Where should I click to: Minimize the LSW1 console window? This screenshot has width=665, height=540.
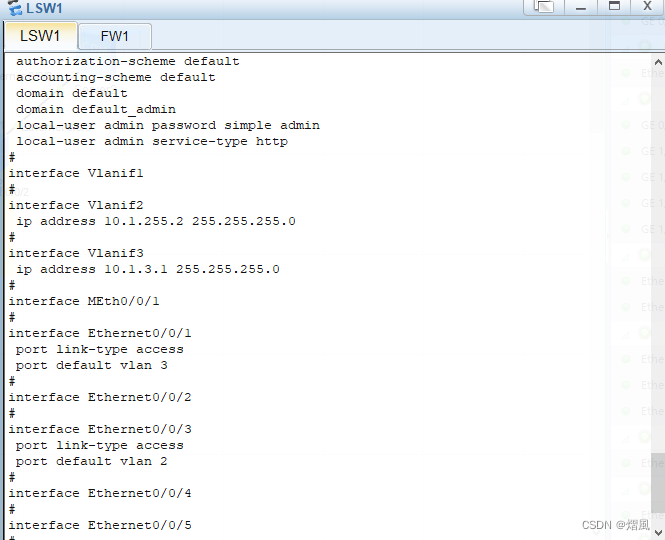[581, 7]
